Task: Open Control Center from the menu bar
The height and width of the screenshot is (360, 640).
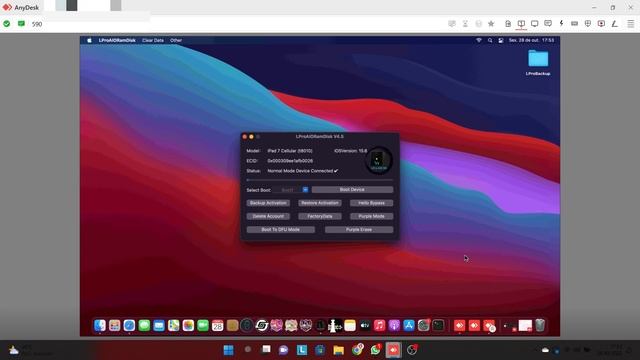Action: [x=501, y=40]
